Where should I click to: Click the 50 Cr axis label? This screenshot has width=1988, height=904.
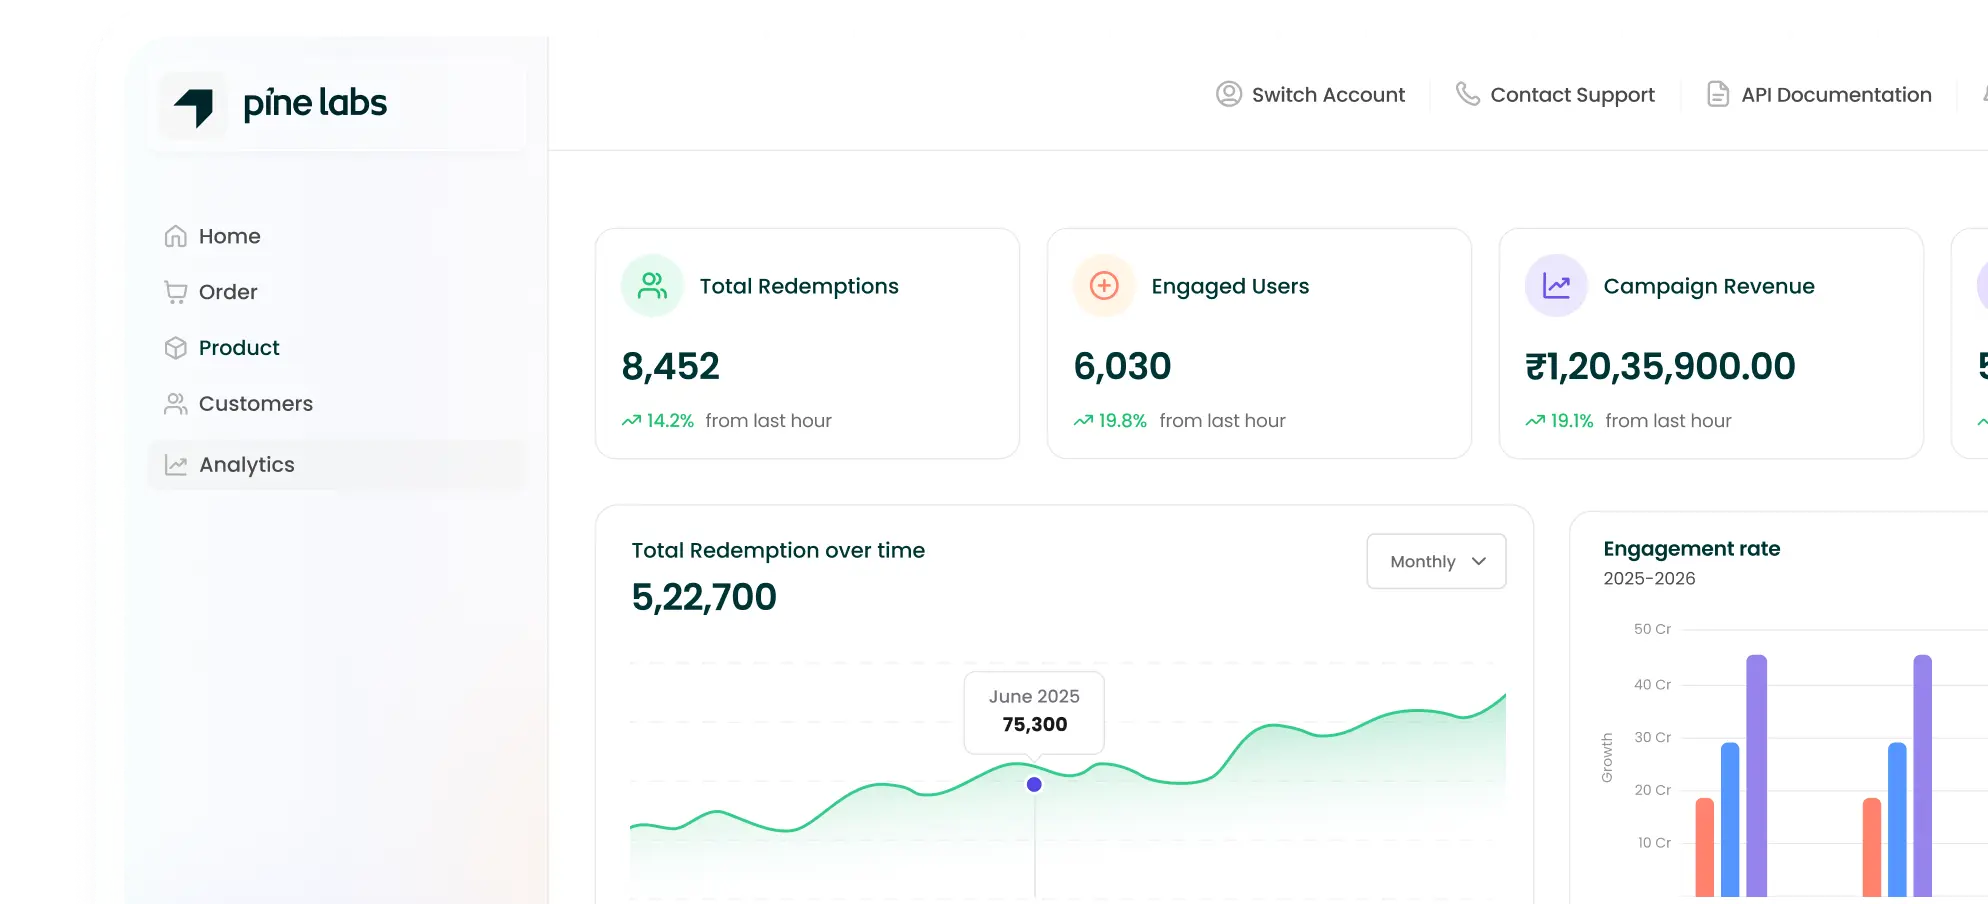click(1652, 629)
